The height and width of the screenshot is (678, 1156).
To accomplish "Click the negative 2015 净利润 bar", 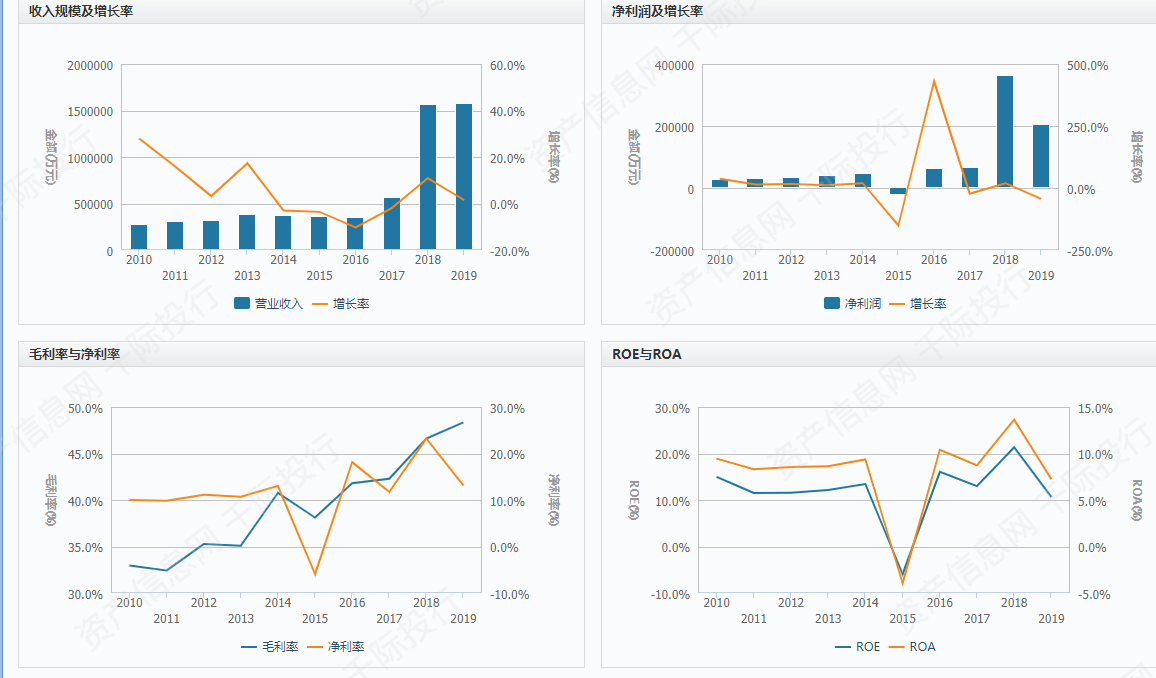I will pos(898,191).
